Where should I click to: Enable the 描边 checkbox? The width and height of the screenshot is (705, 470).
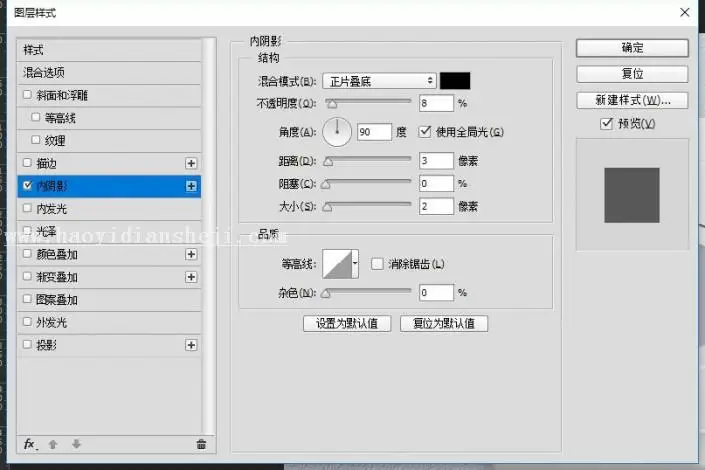tap(27, 162)
